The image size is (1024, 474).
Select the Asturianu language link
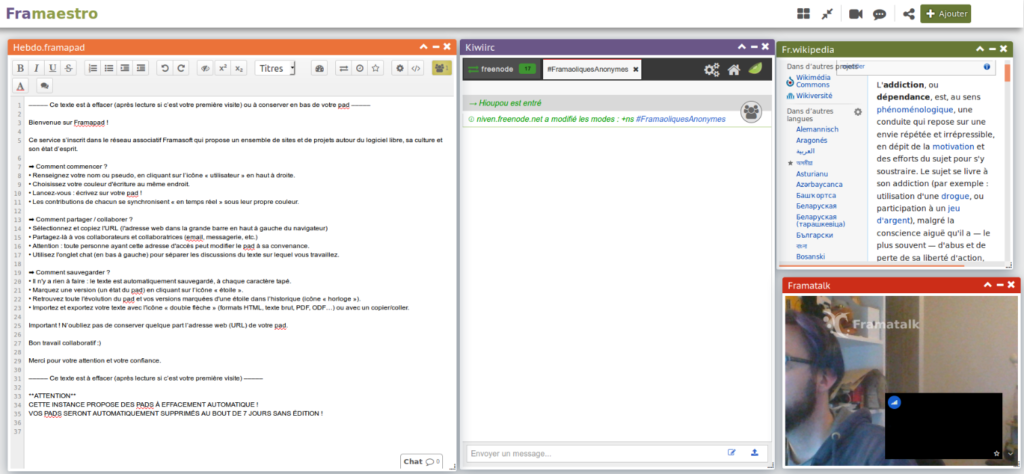[x=812, y=174]
